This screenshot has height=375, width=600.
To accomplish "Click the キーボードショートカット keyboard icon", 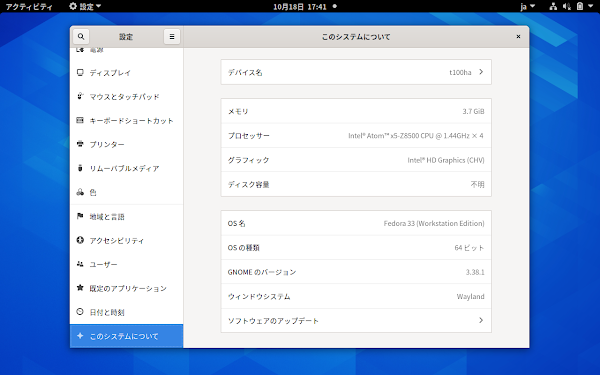I will 80,121.
